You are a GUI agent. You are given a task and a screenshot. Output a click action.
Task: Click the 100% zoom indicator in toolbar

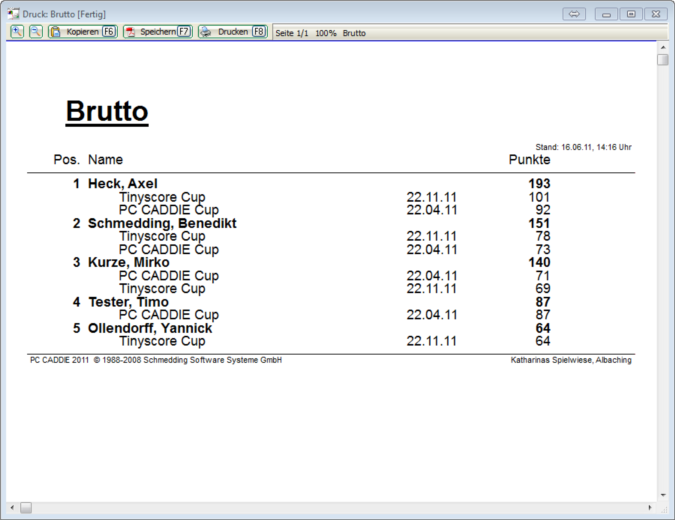point(326,33)
